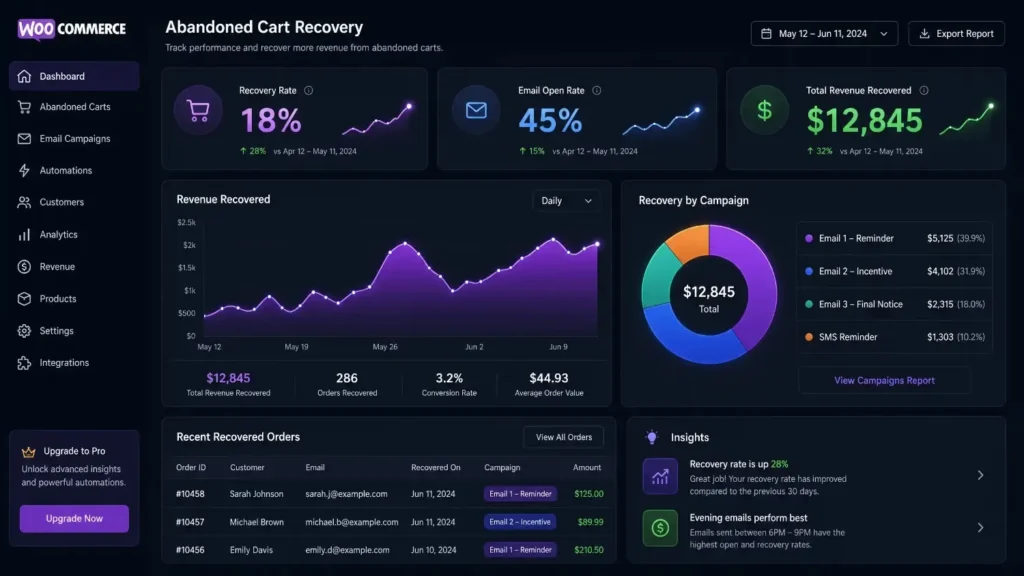Open the Daily interval dropdown
The image size is (1024, 576).
pyautogui.click(x=566, y=201)
